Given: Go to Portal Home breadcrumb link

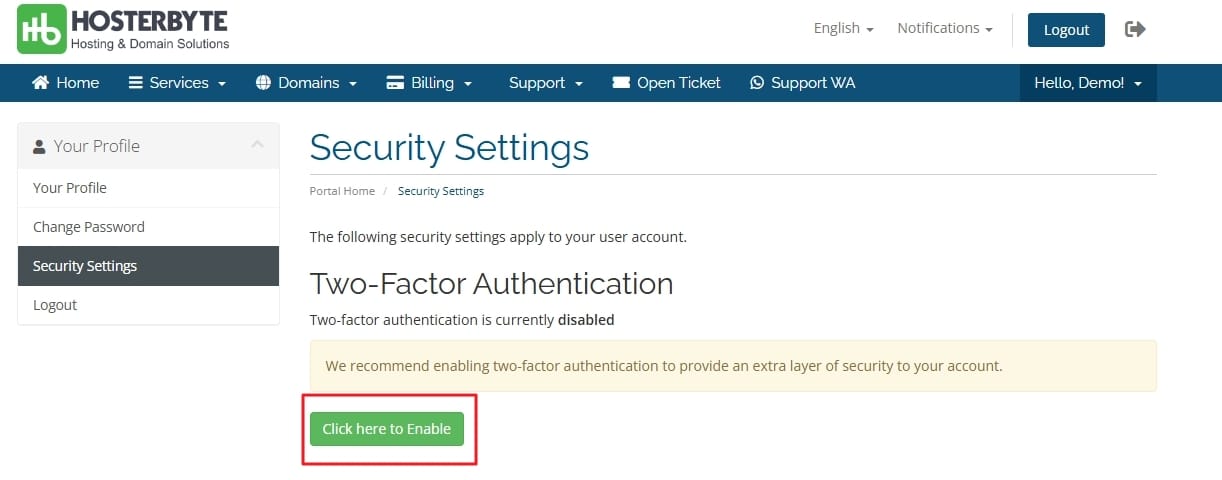Looking at the screenshot, I should 342,191.
